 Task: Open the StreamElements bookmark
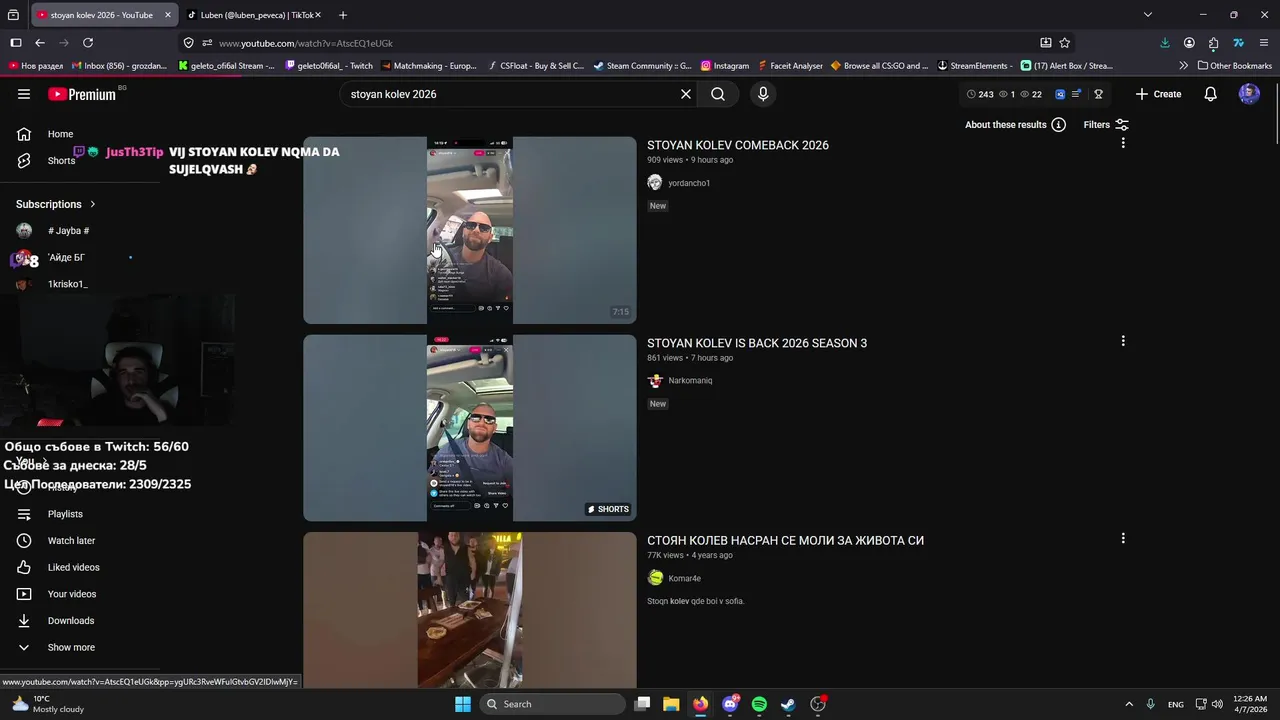[x=974, y=66]
